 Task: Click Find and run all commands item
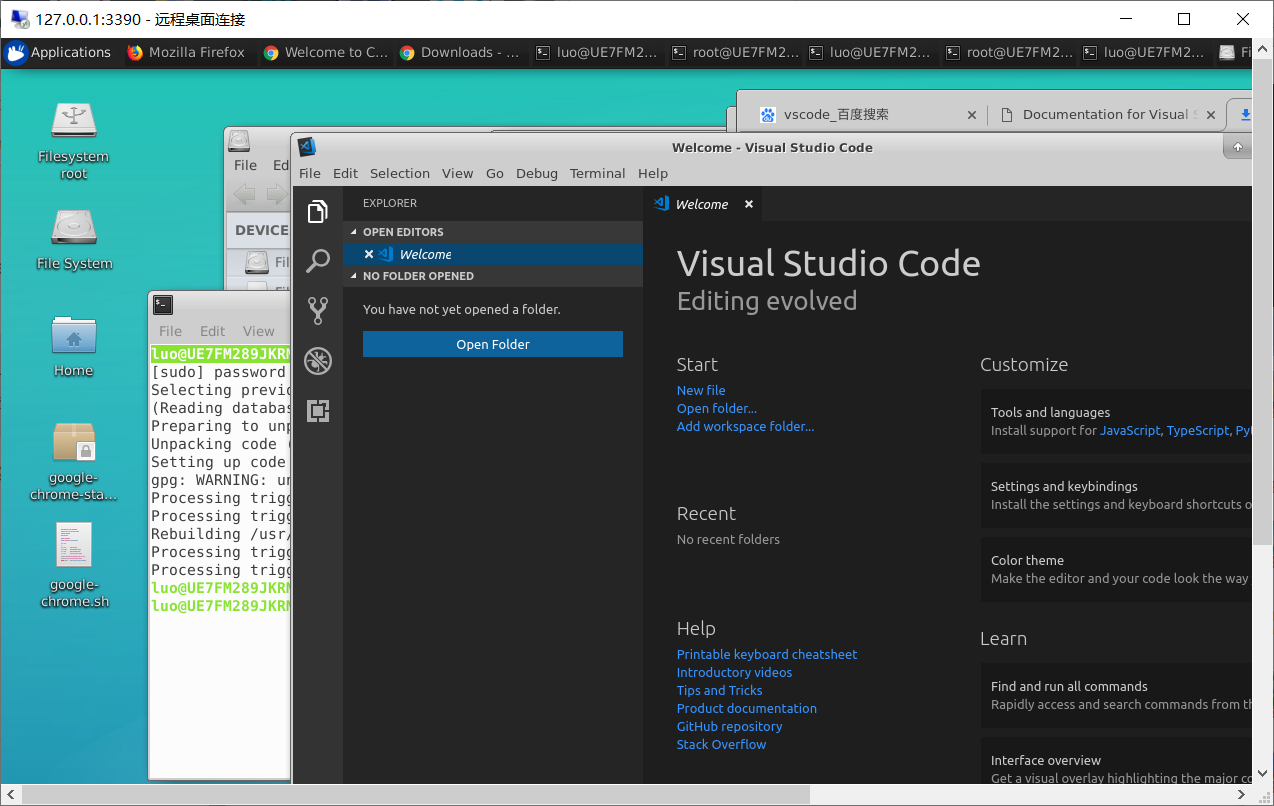(x=1116, y=695)
